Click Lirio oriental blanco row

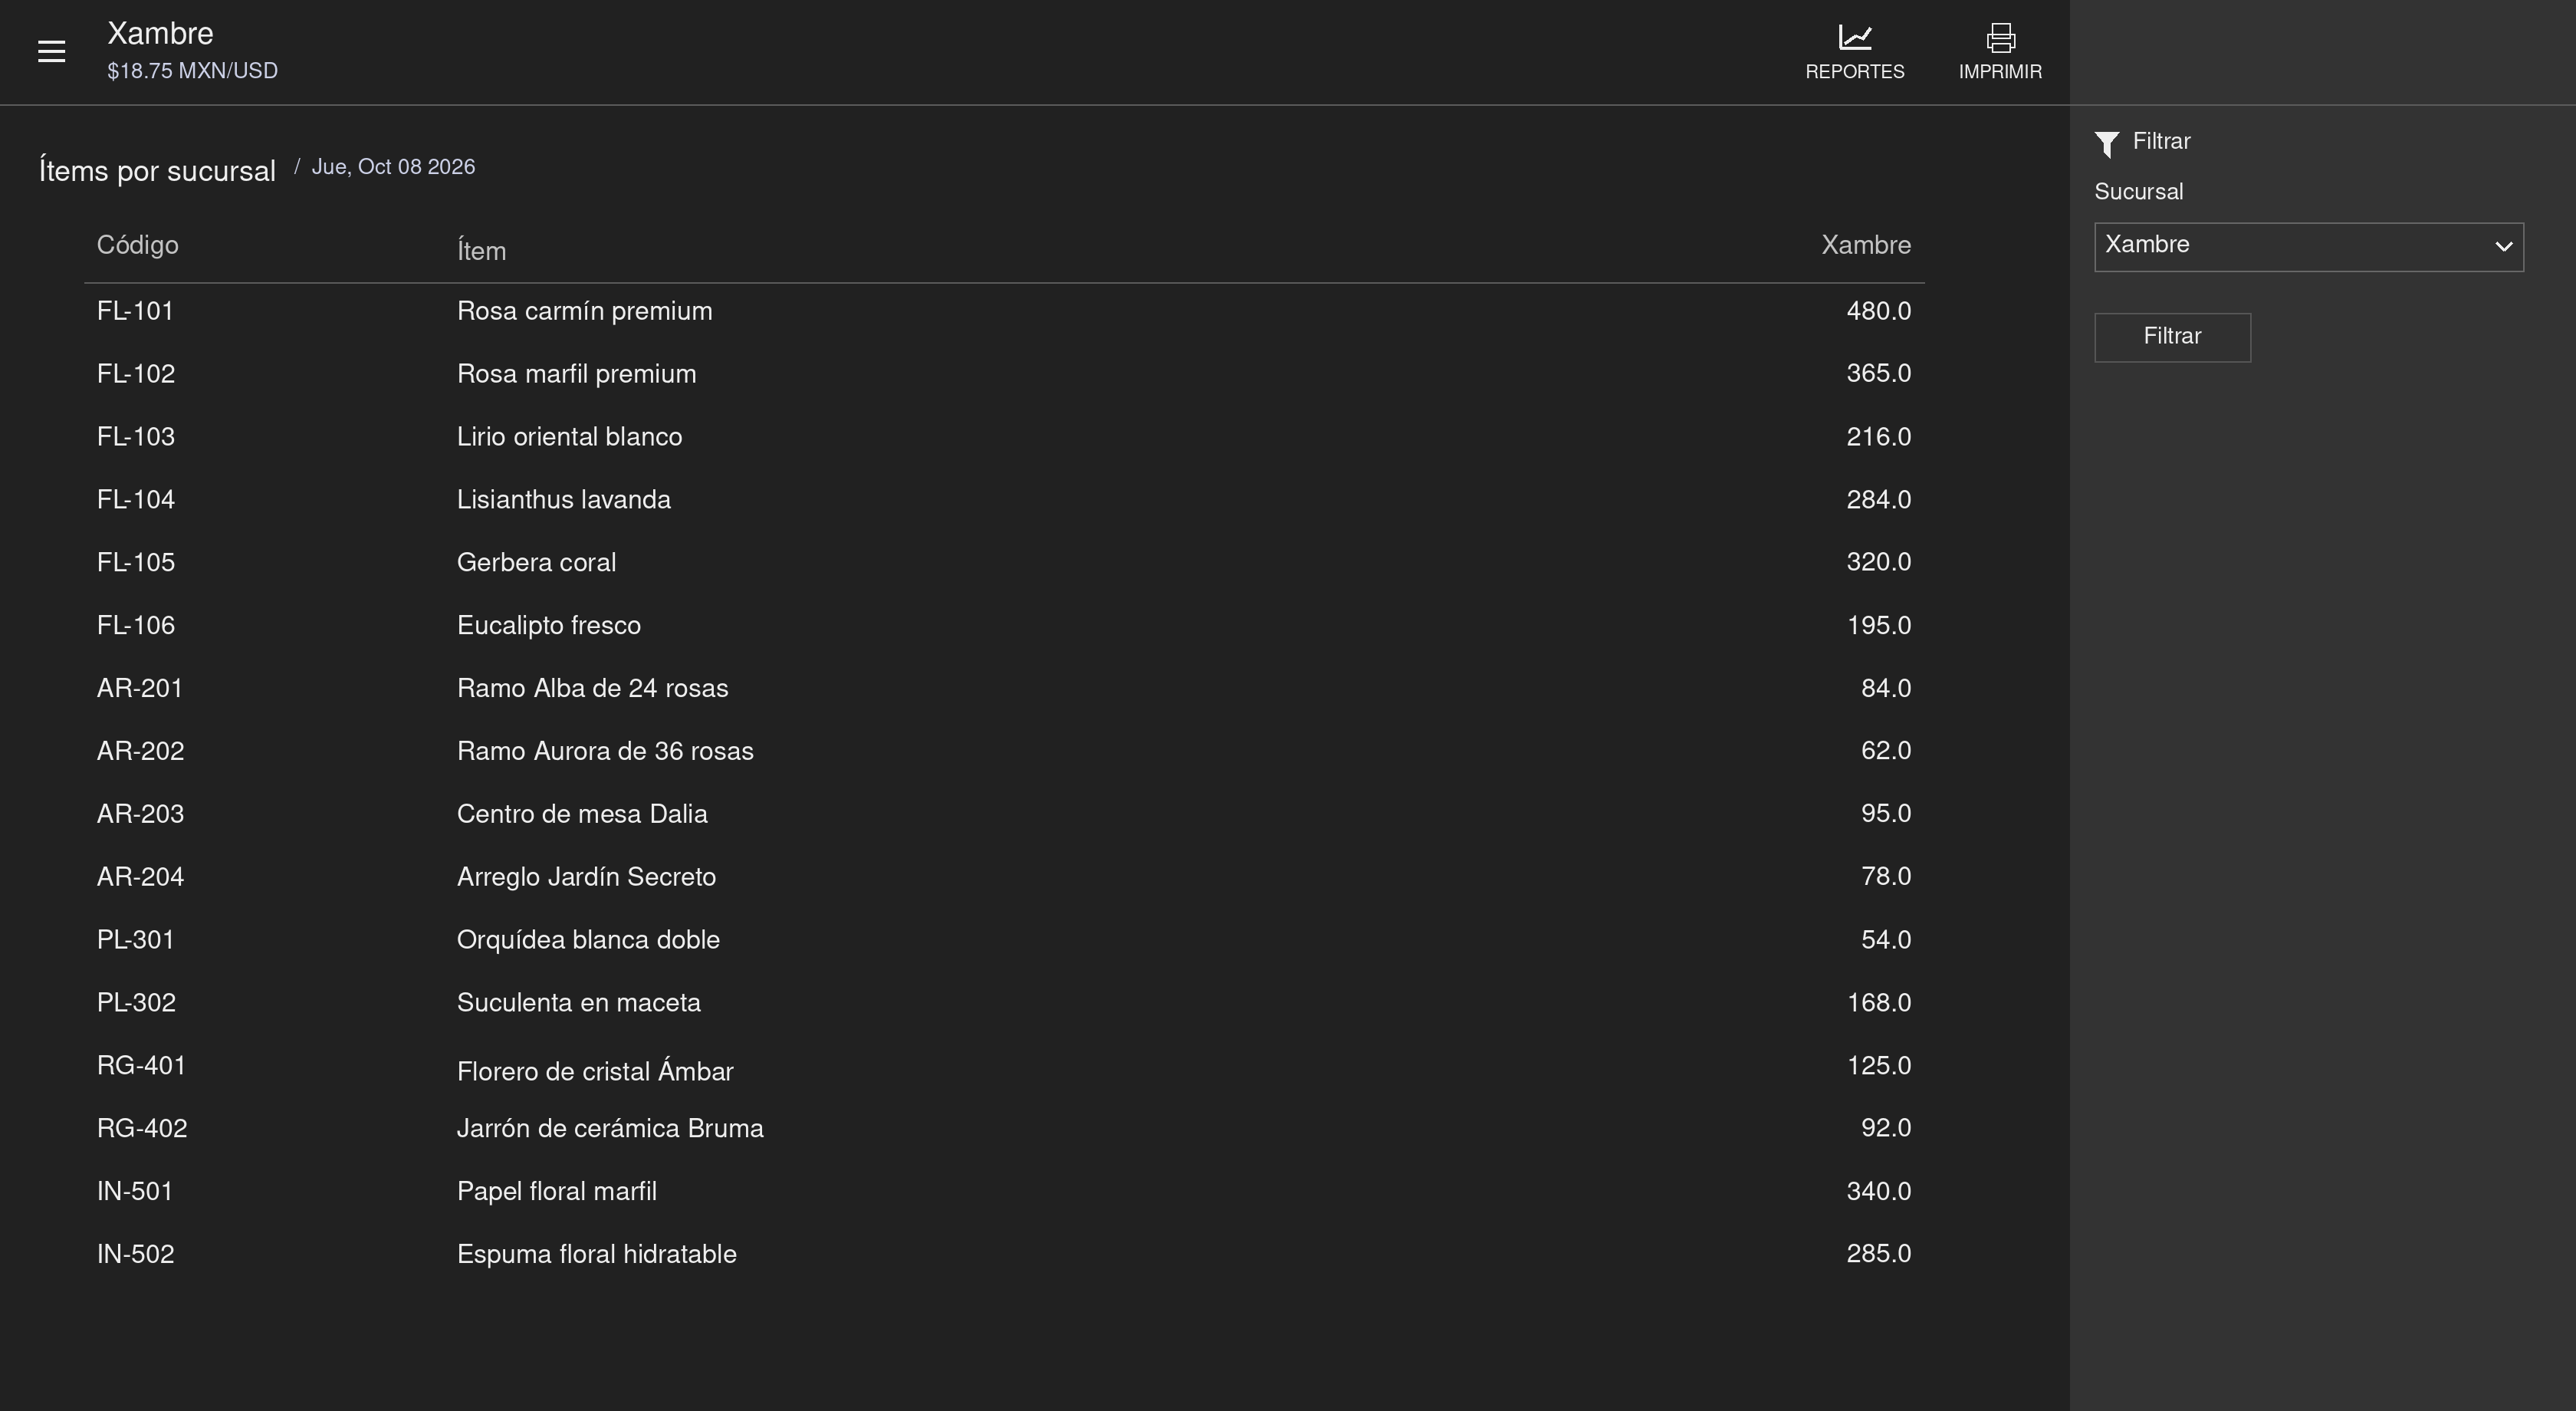(x=1004, y=437)
